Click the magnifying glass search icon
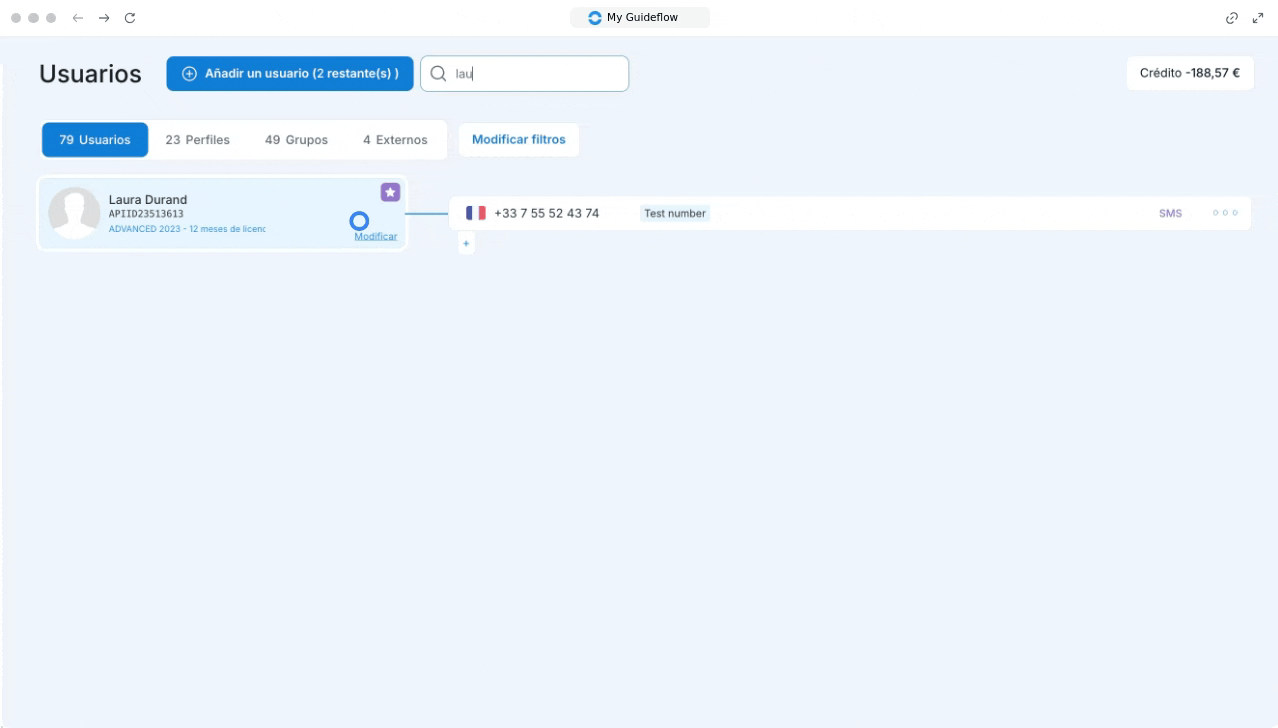Viewport: 1278px width, 728px height. coord(438,74)
